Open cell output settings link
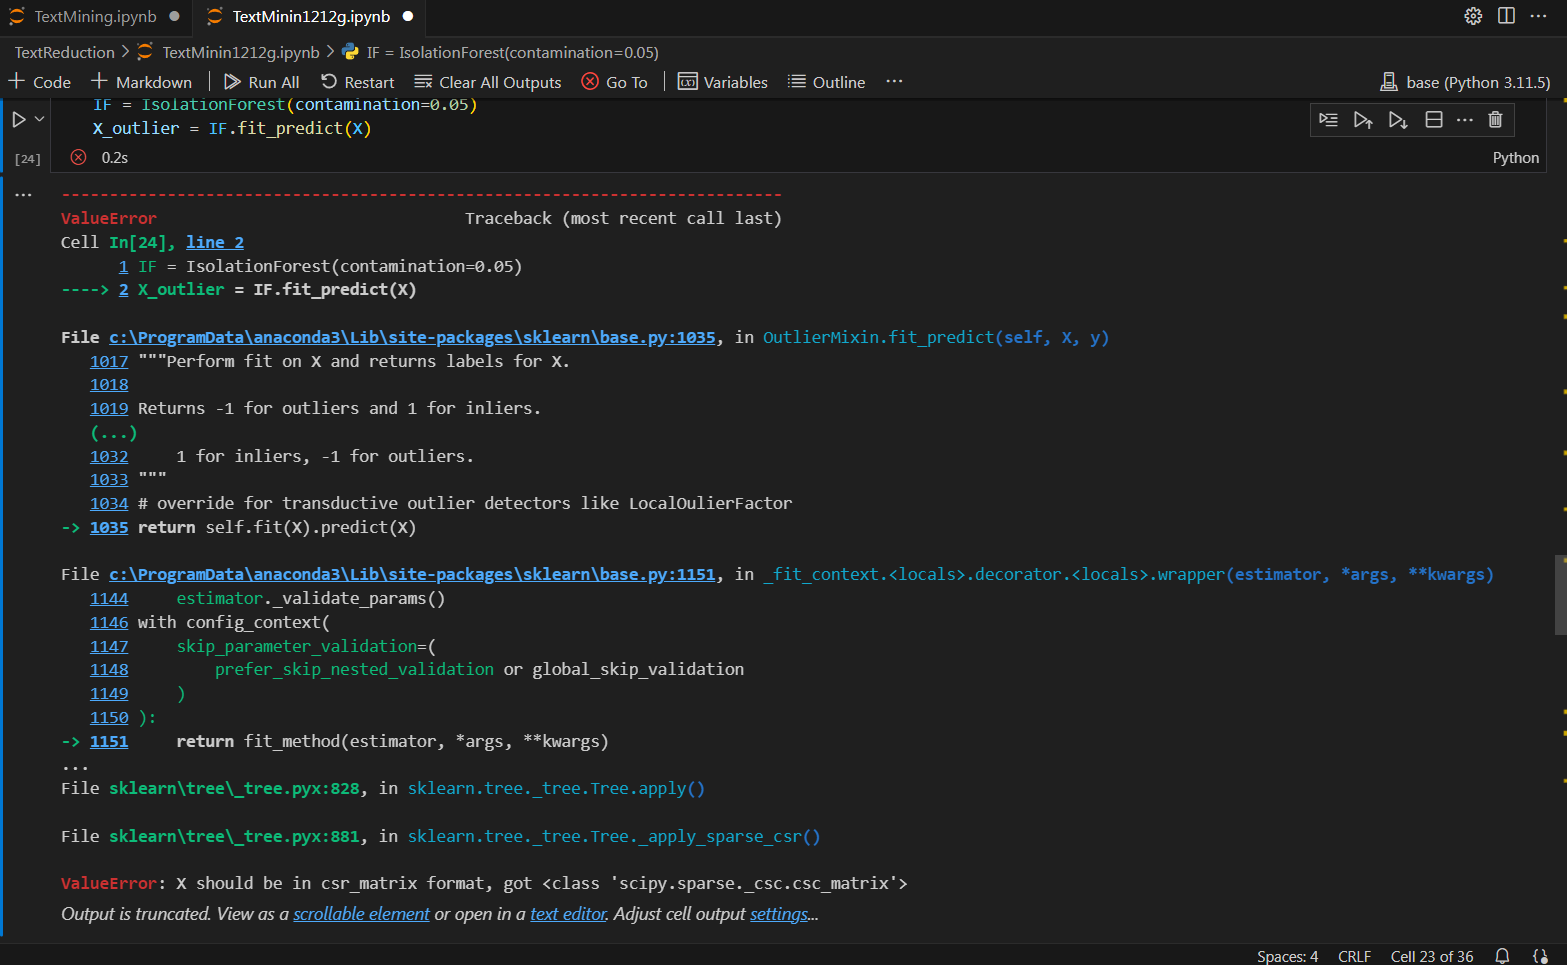The height and width of the screenshot is (965, 1567). (x=780, y=914)
